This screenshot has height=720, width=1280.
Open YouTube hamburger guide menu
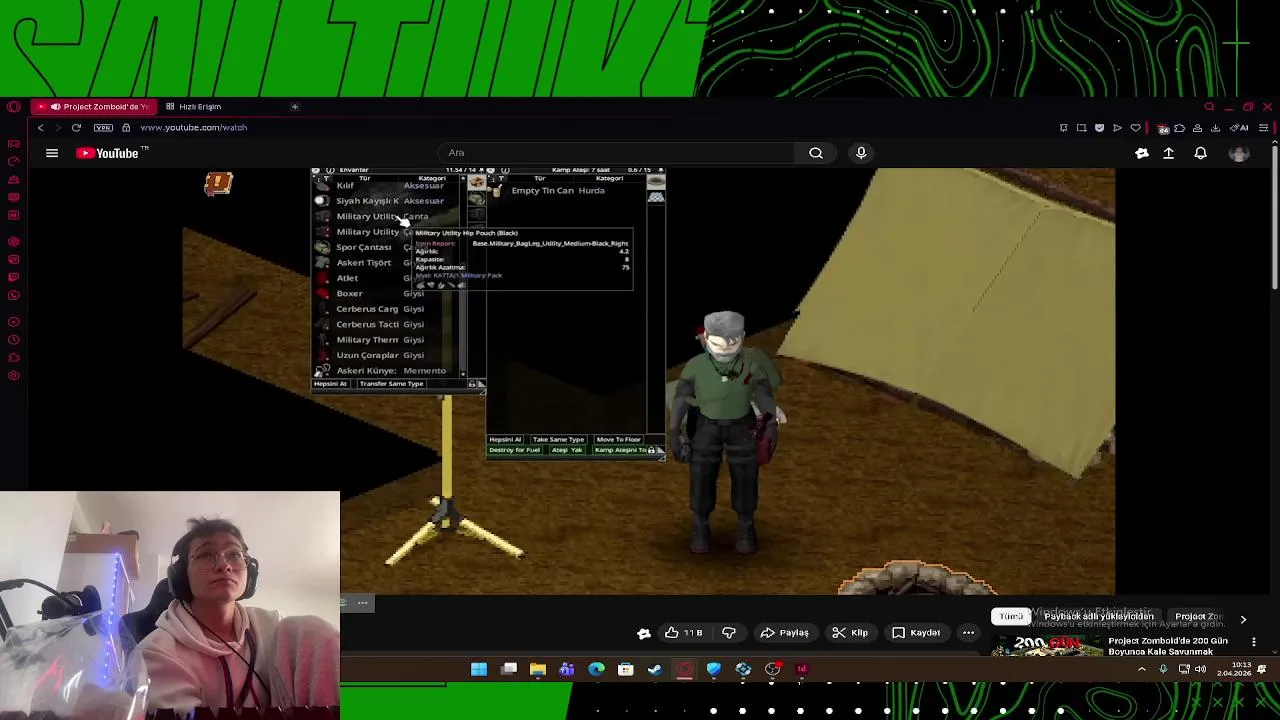(x=52, y=153)
